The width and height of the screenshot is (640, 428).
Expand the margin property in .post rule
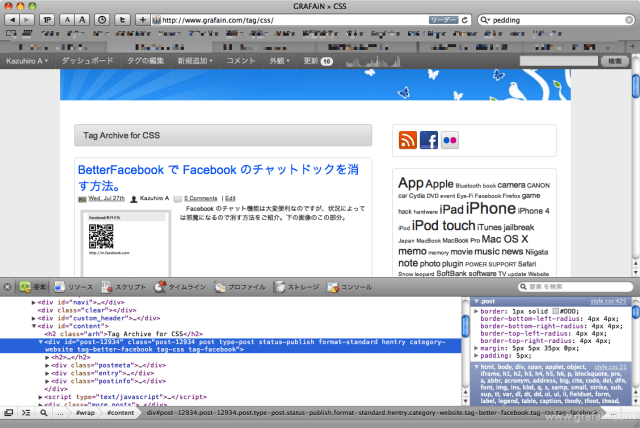pos(476,348)
